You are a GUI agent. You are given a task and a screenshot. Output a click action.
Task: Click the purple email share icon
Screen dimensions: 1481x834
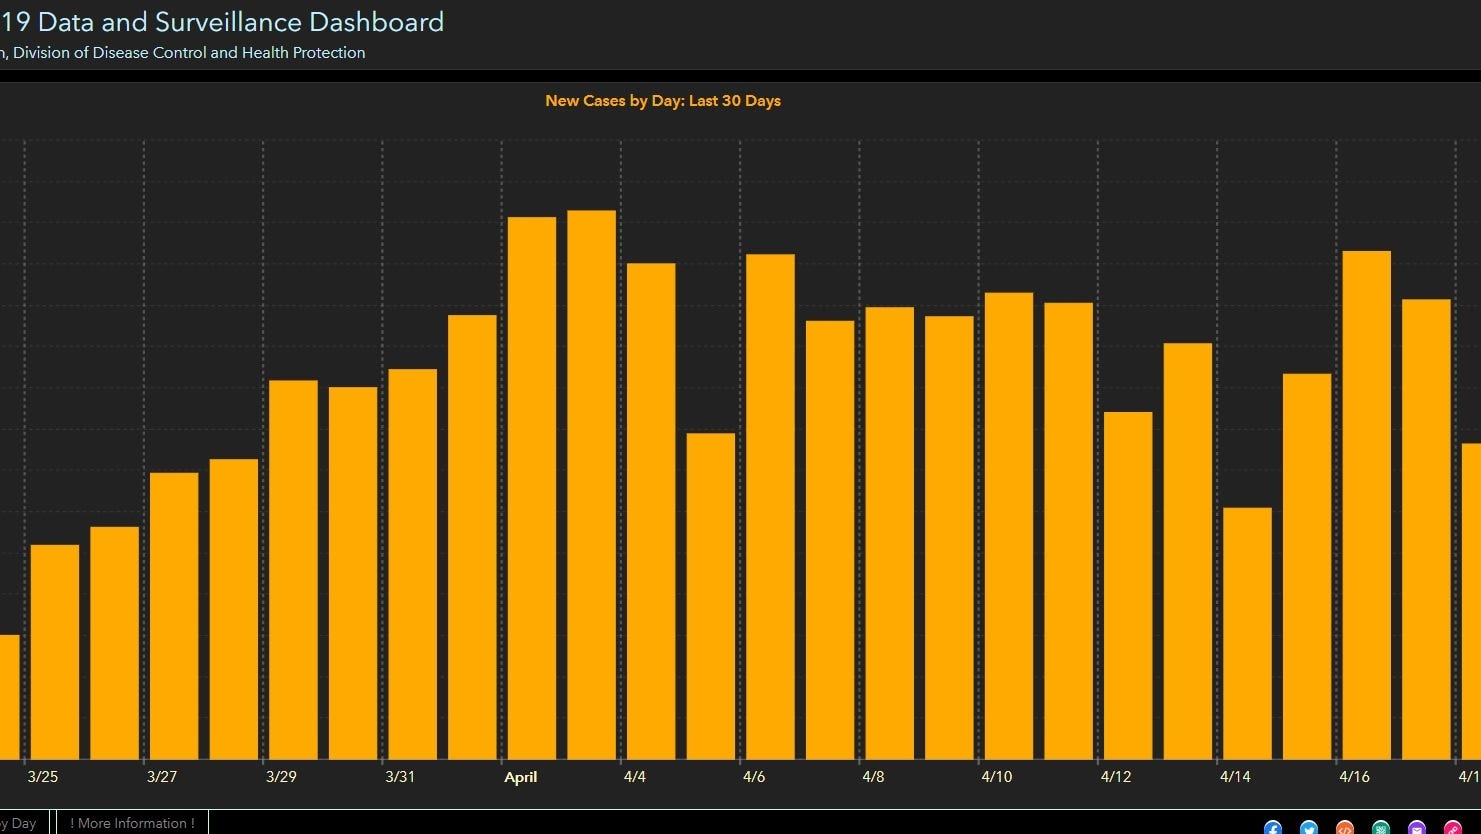pos(1417,828)
